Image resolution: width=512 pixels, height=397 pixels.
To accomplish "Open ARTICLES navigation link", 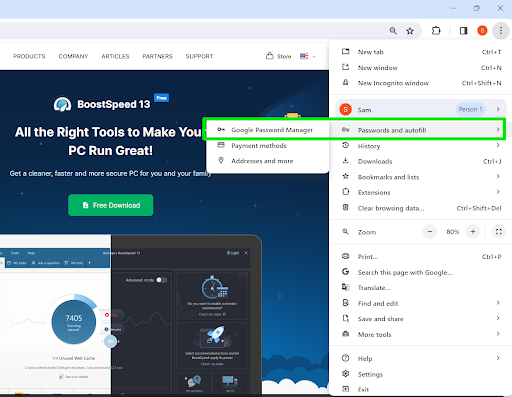I will tap(115, 56).
